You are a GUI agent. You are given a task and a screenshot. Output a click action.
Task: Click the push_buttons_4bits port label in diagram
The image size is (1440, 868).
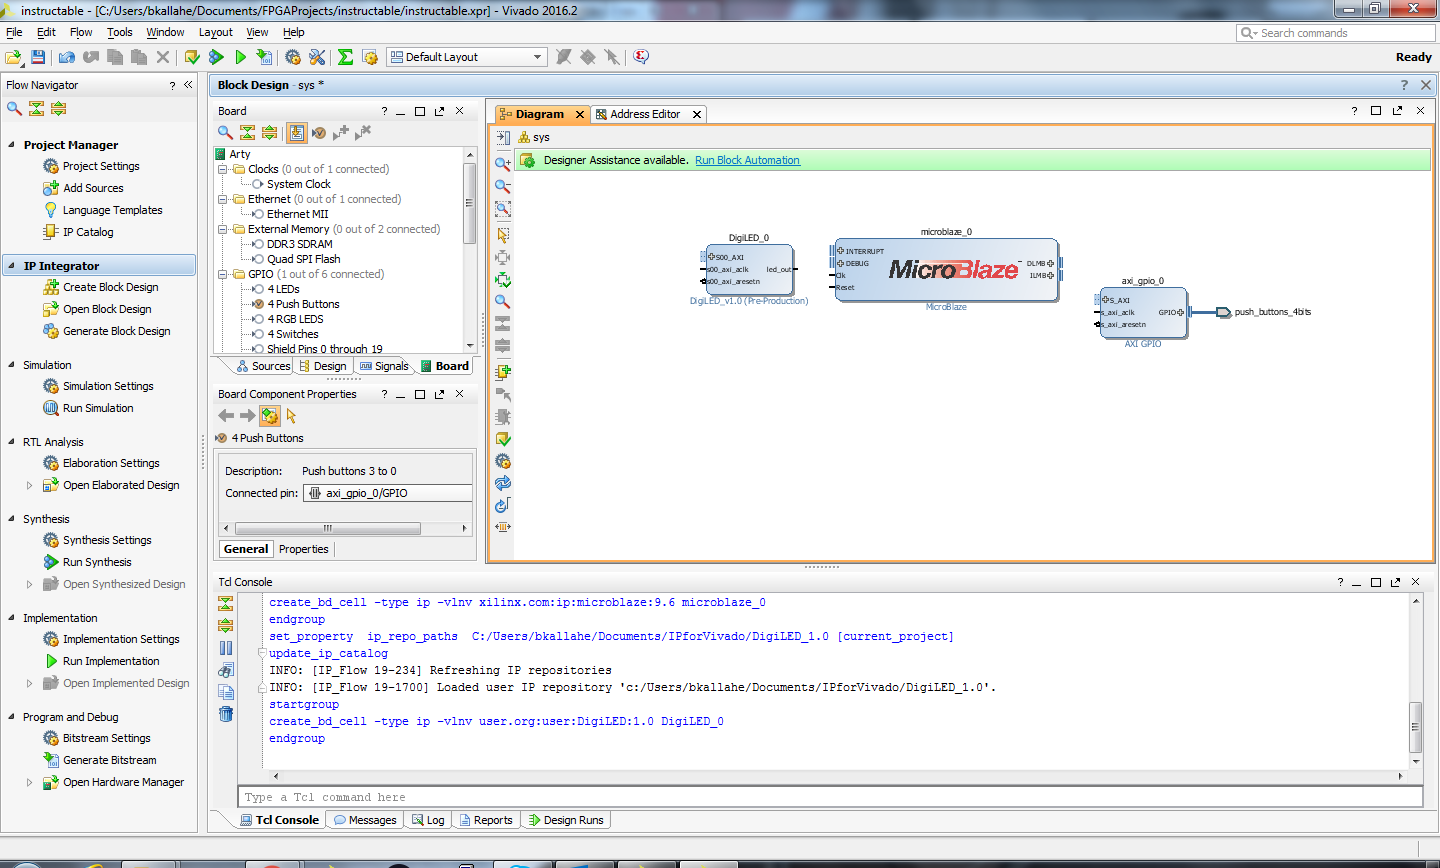1272,312
